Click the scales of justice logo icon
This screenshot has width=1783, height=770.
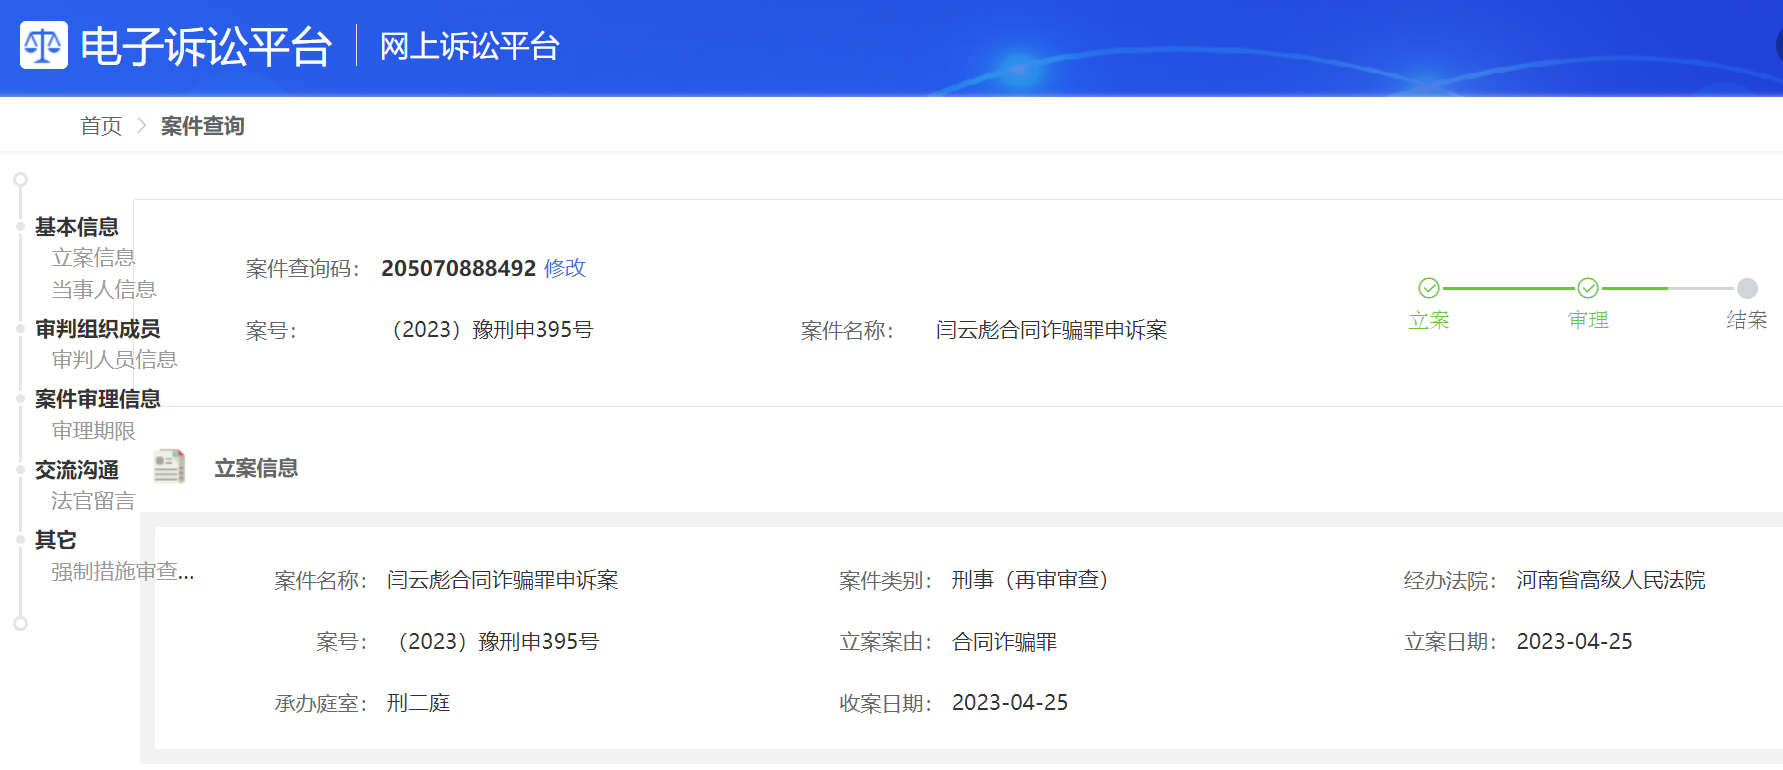[x=44, y=45]
